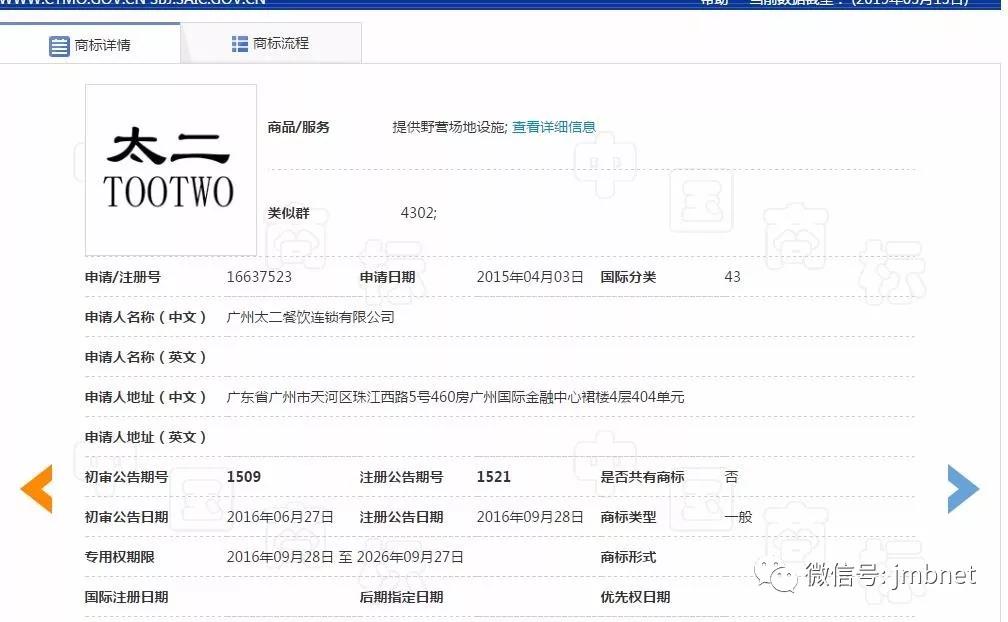Select shared trademark value 否
This screenshot has height=622, width=1008.
pos(732,477)
